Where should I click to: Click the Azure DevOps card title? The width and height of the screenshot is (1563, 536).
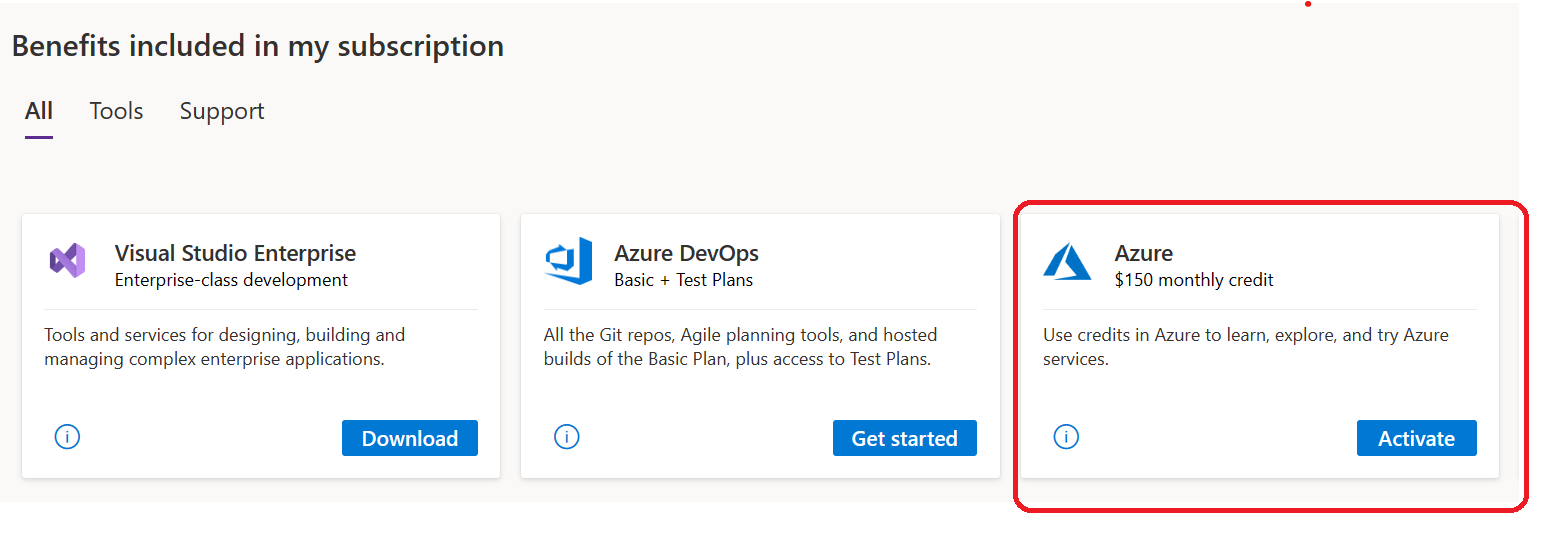[x=686, y=253]
